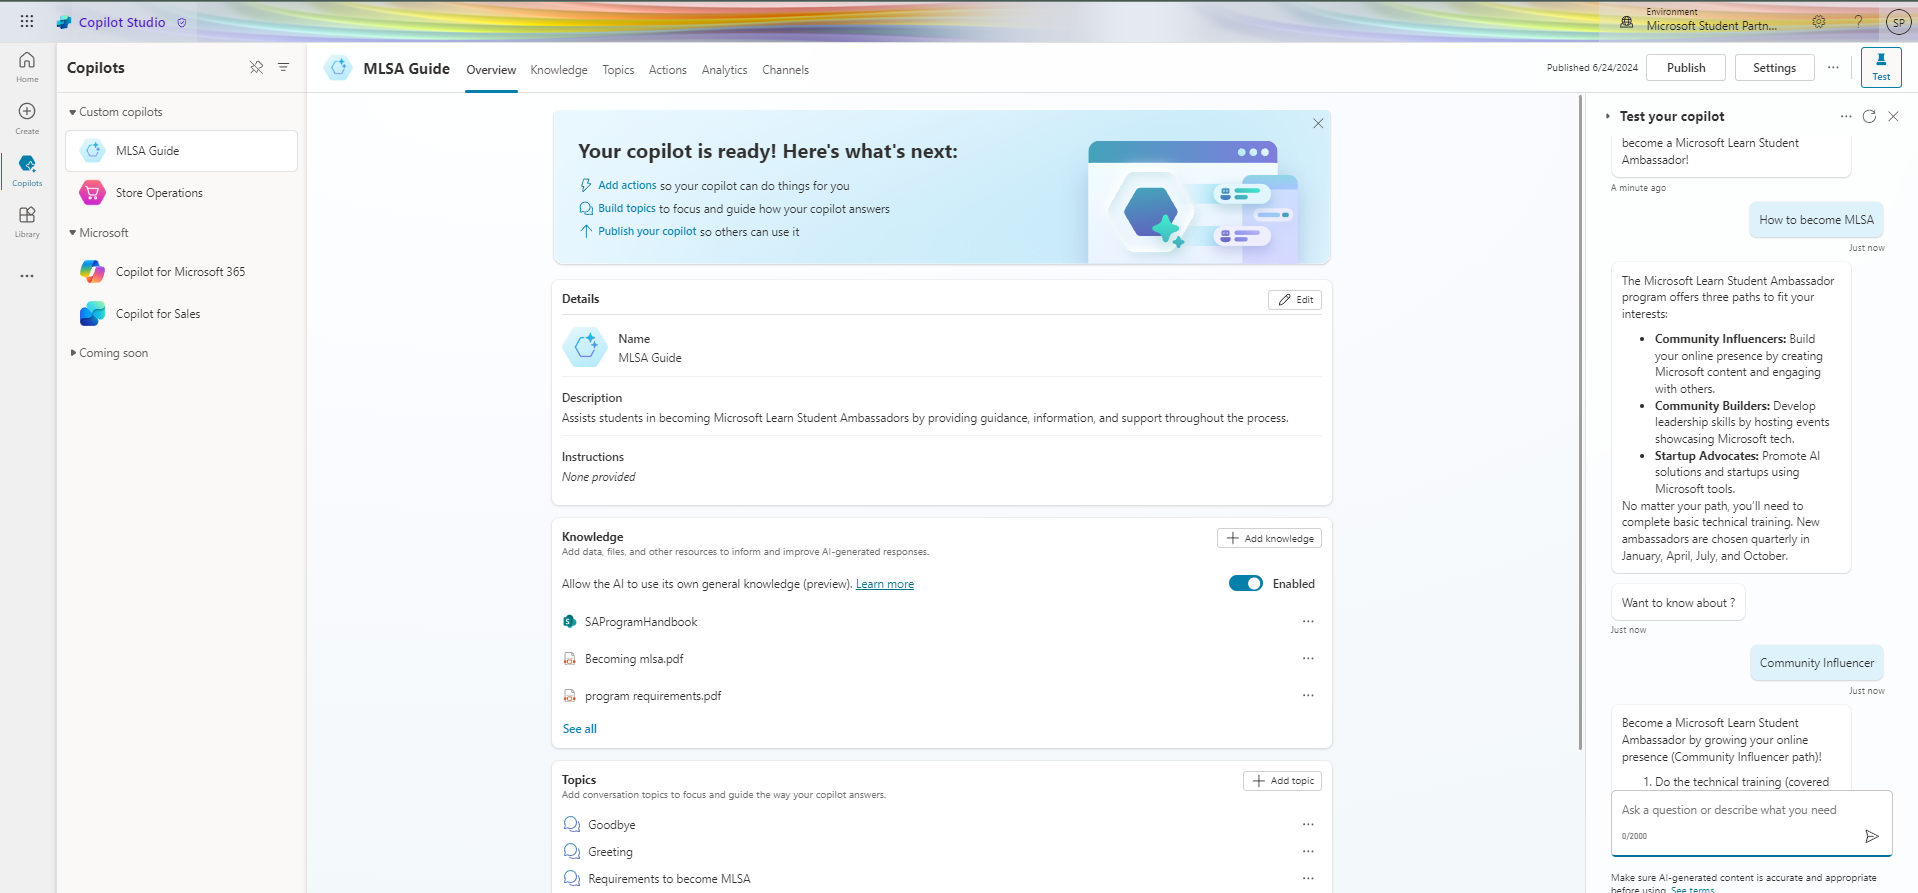Viewport: 1918px width, 893px height.
Task: Unpin the Copilots side panel
Action: click(x=256, y=67)
